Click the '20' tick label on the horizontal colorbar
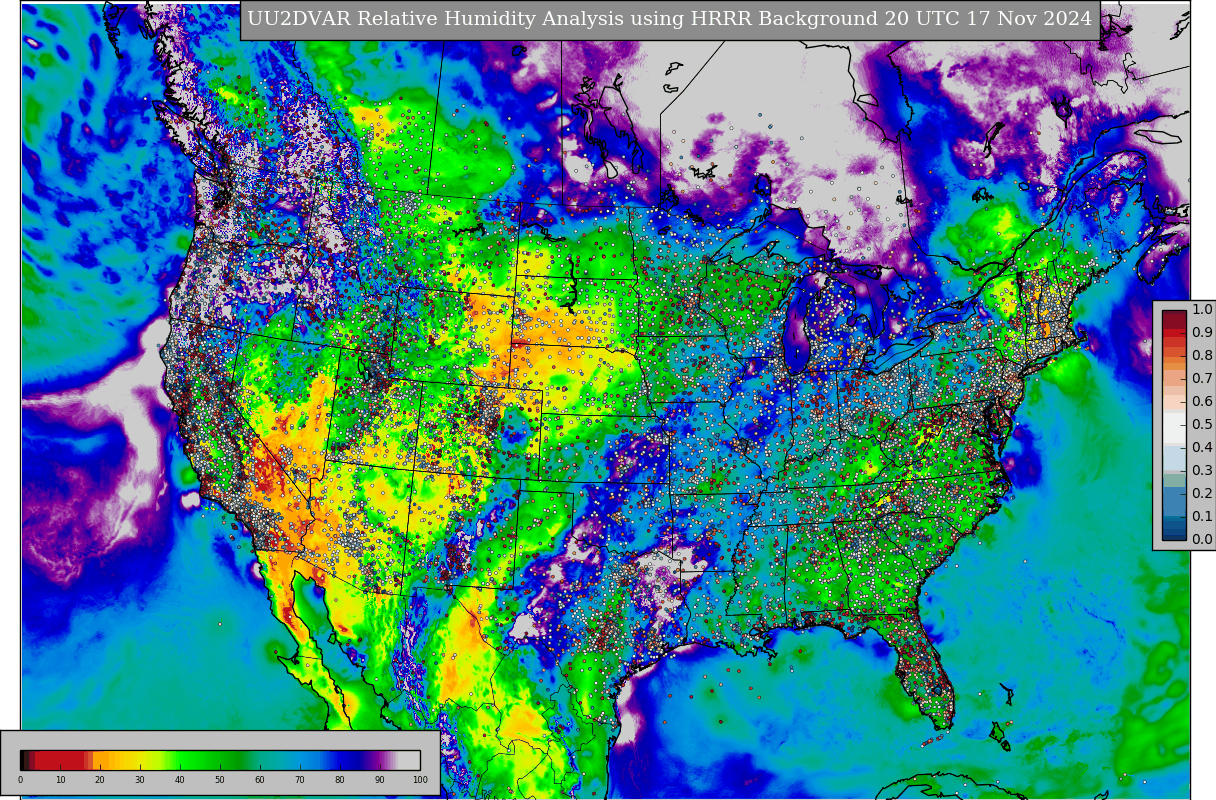1216x800 pixels. (100, 780)
